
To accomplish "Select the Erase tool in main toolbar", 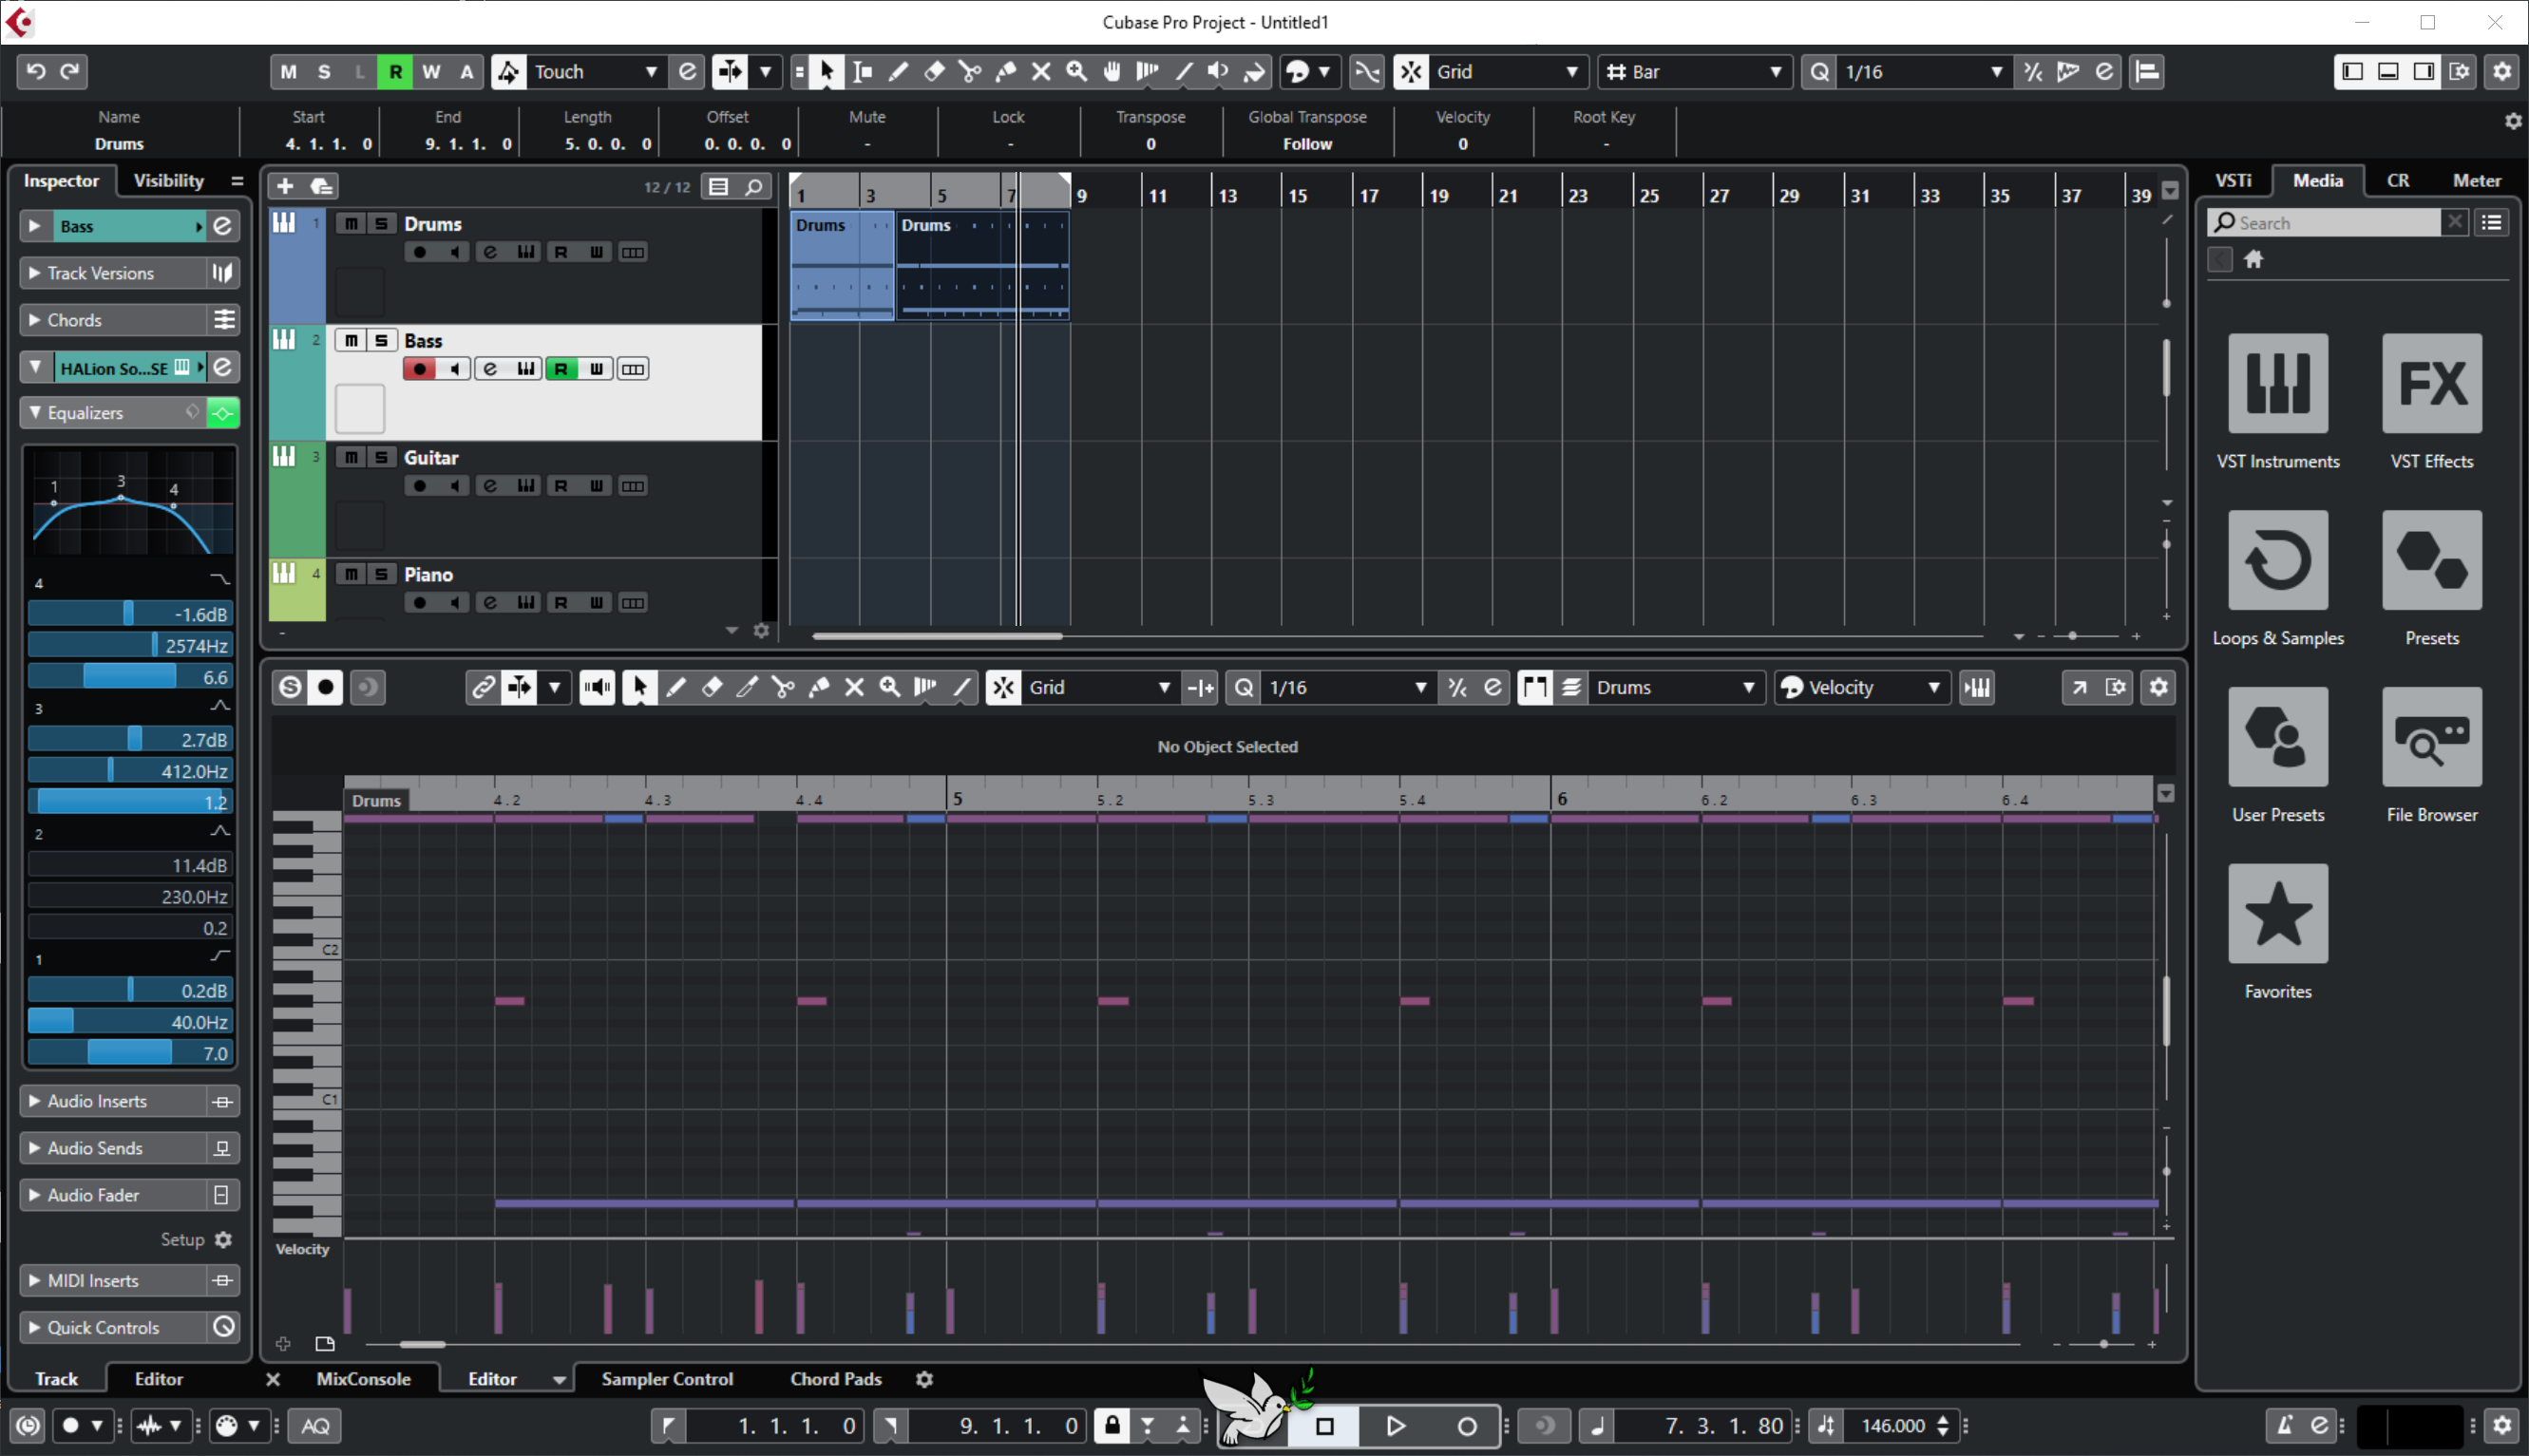I will tap(934, 71).
